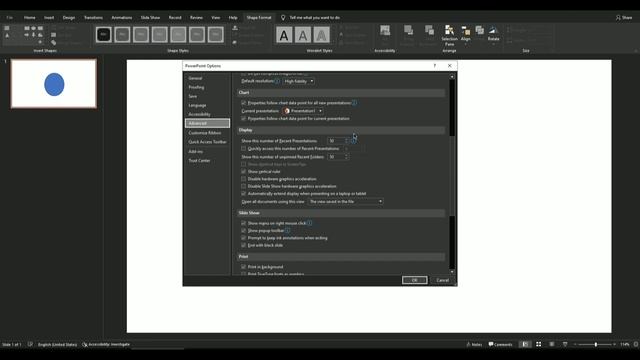Switch to Slide Sorter view

pos(539,344)
